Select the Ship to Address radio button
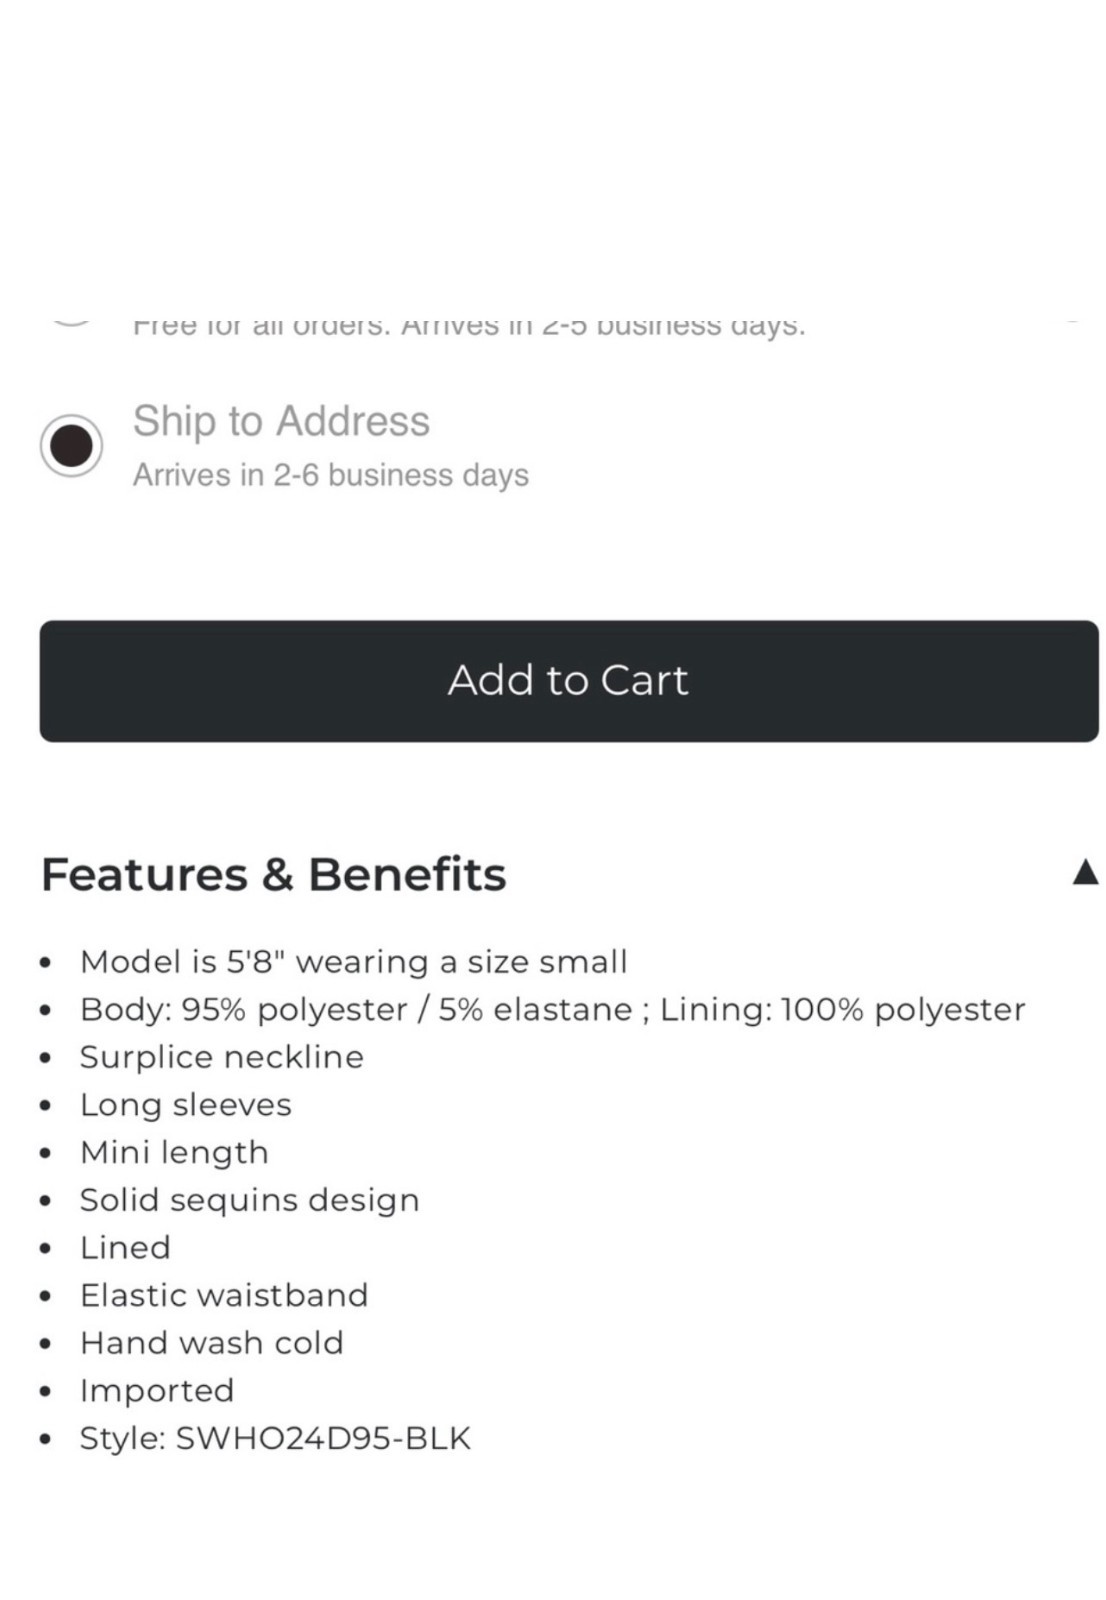The image size is (1106, 1600). click(71, 445)
